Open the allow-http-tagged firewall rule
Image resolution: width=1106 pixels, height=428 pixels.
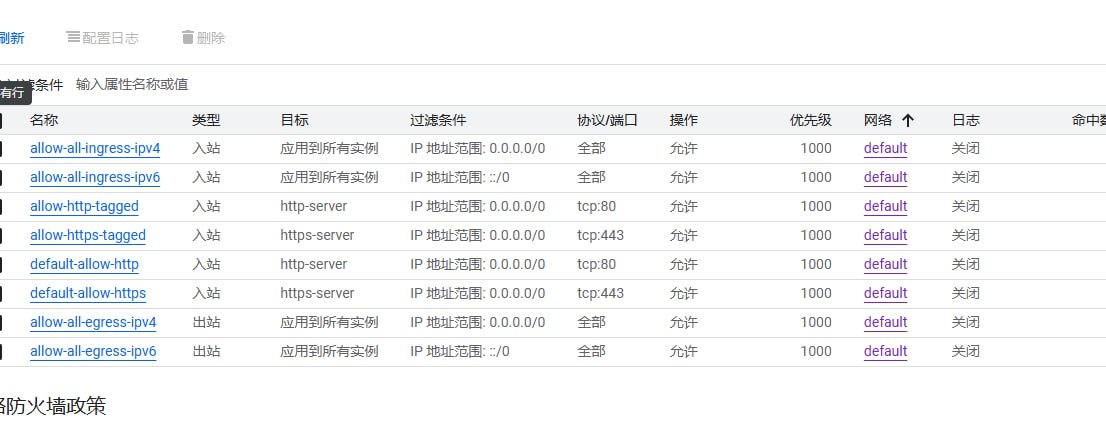coord(84,206)
